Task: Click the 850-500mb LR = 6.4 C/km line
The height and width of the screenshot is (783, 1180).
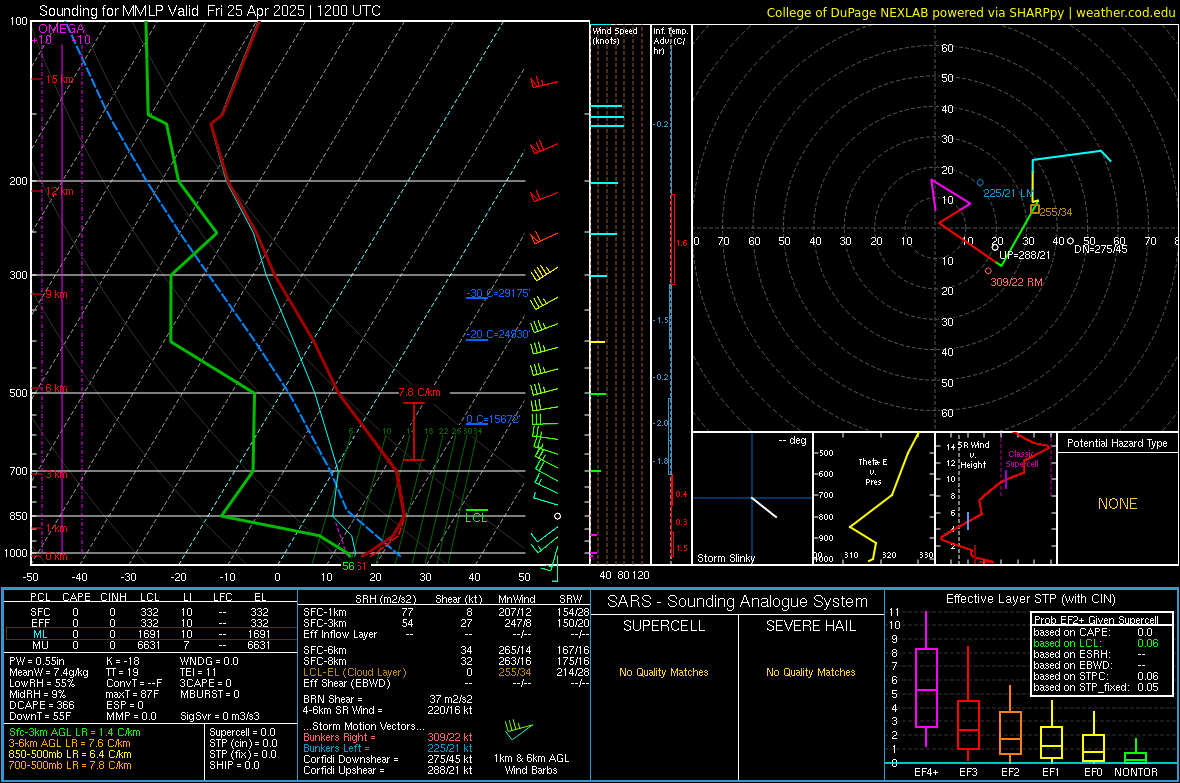Action: tap(70, 754)
